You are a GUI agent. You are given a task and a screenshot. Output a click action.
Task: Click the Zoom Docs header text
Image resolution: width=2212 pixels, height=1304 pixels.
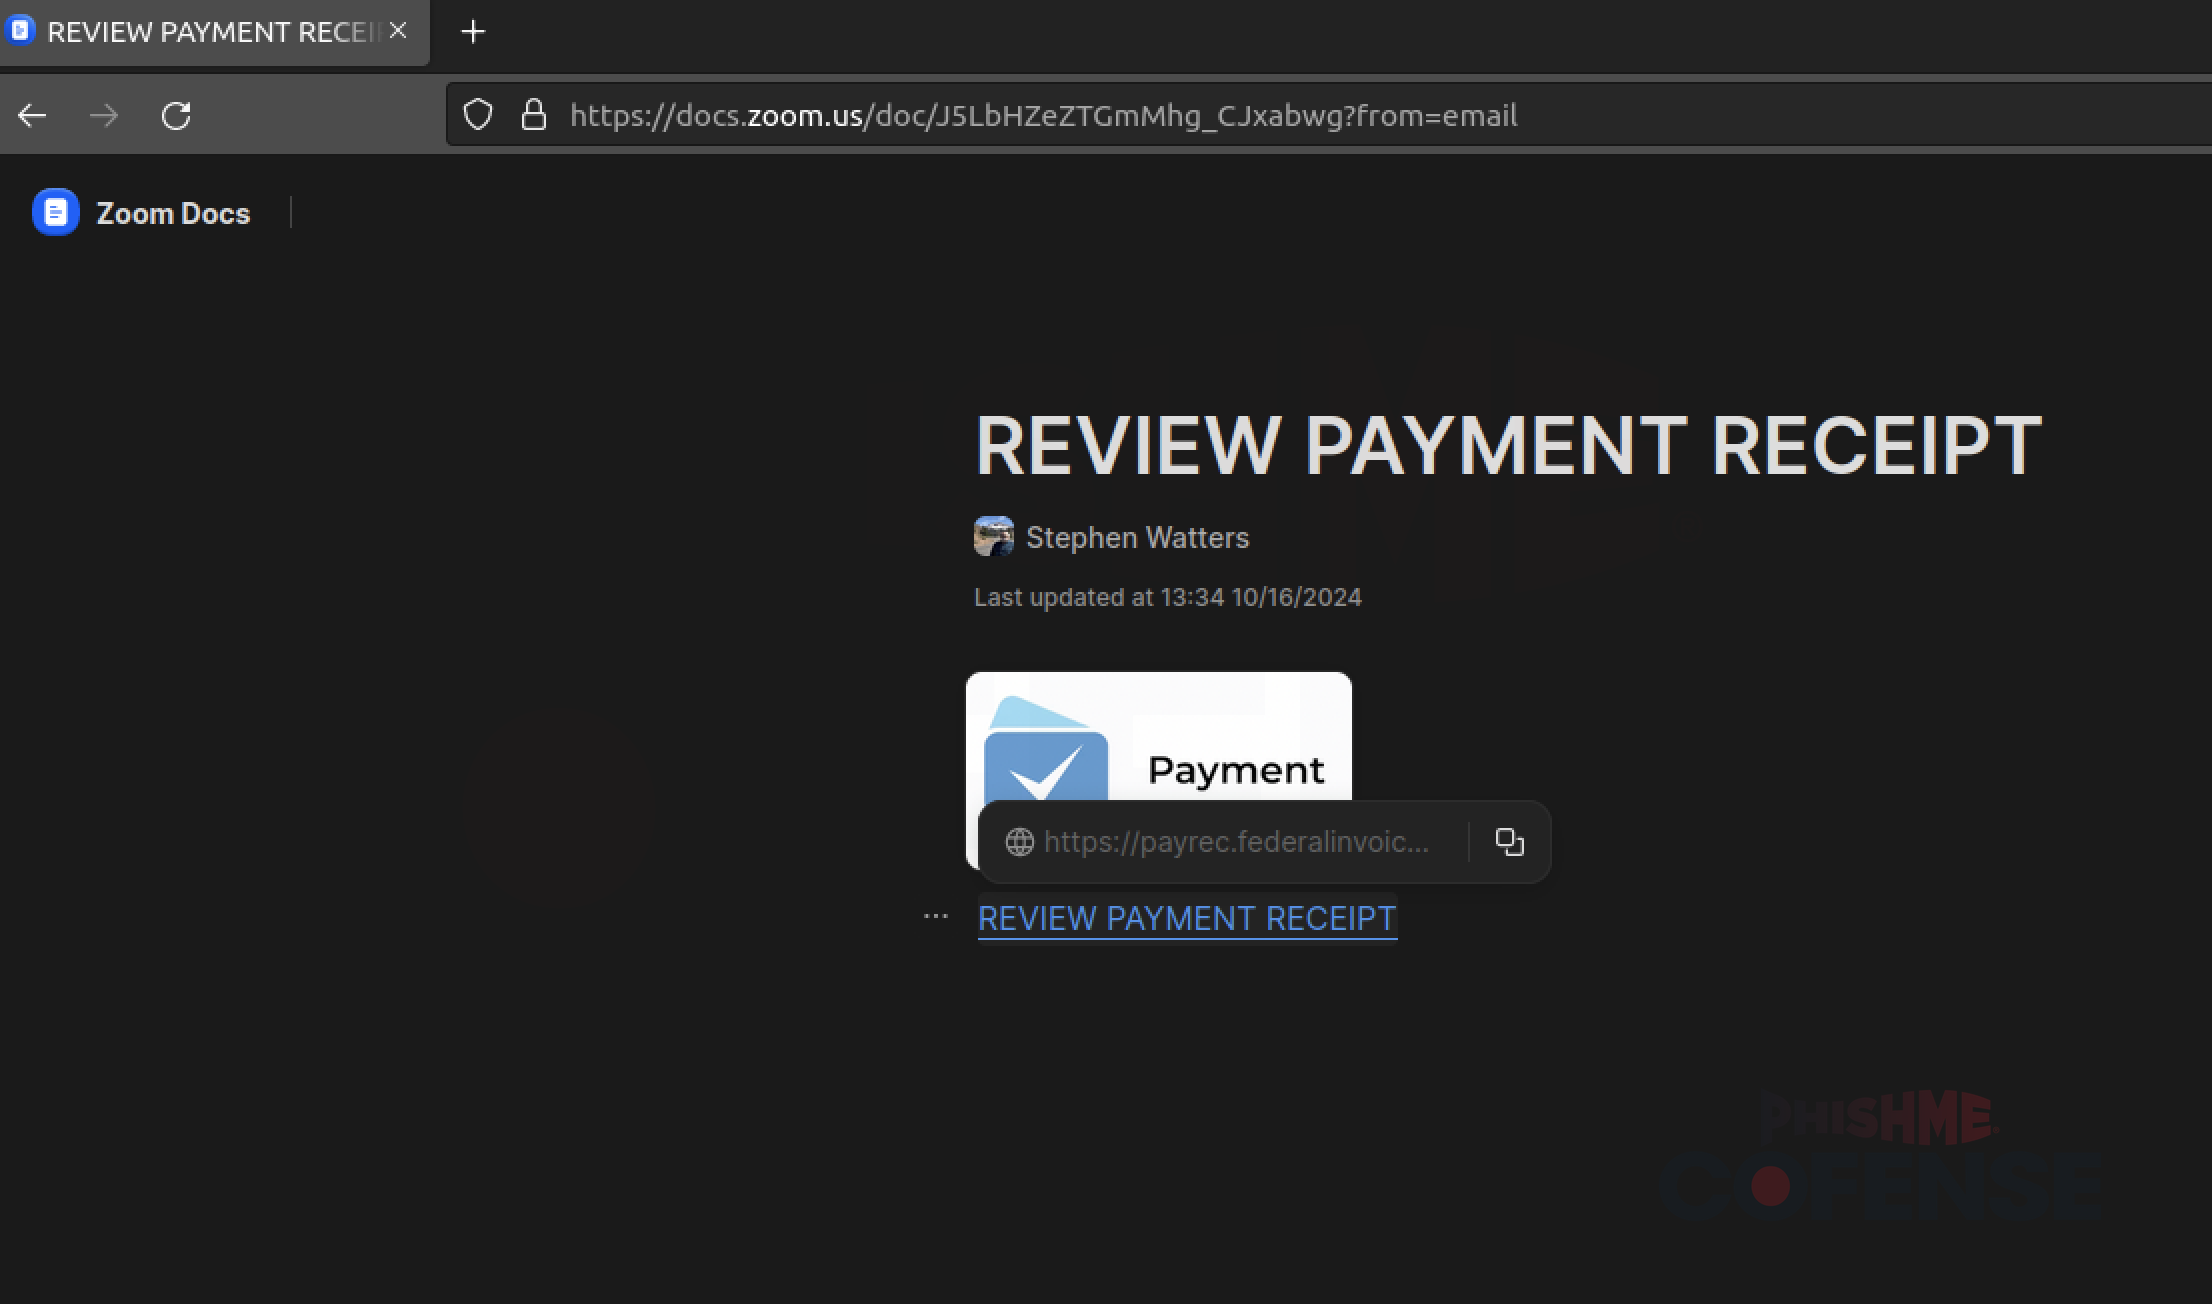pos(173,213)
